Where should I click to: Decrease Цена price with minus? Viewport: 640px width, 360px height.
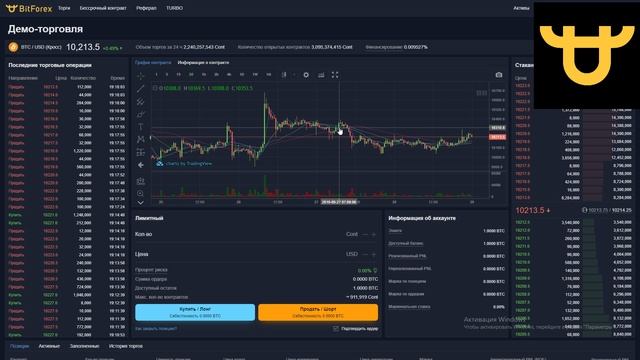coord(365,254)
